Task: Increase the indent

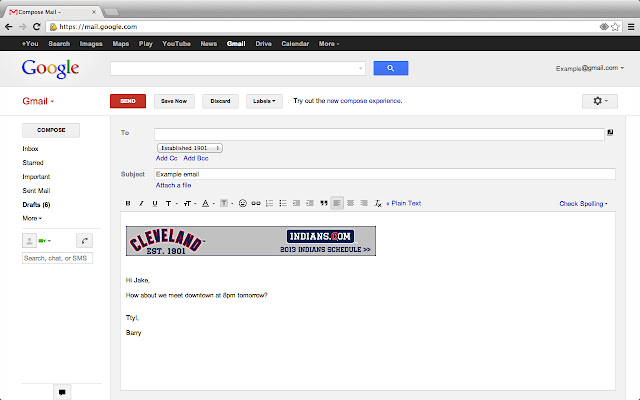Action: click(x=310, y=203)
